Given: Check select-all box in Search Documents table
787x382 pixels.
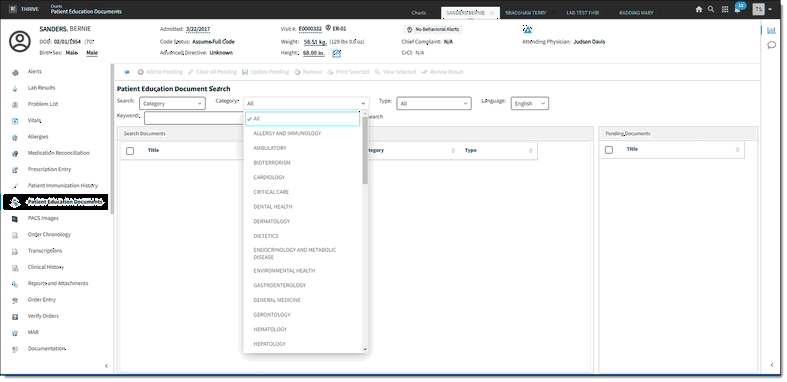Looking at the screenshot, I should [x=130, y=151].
